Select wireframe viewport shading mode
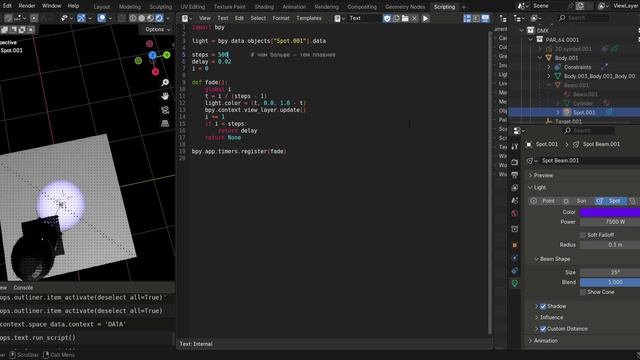This screenshot has height=360, width=640. 133,18
